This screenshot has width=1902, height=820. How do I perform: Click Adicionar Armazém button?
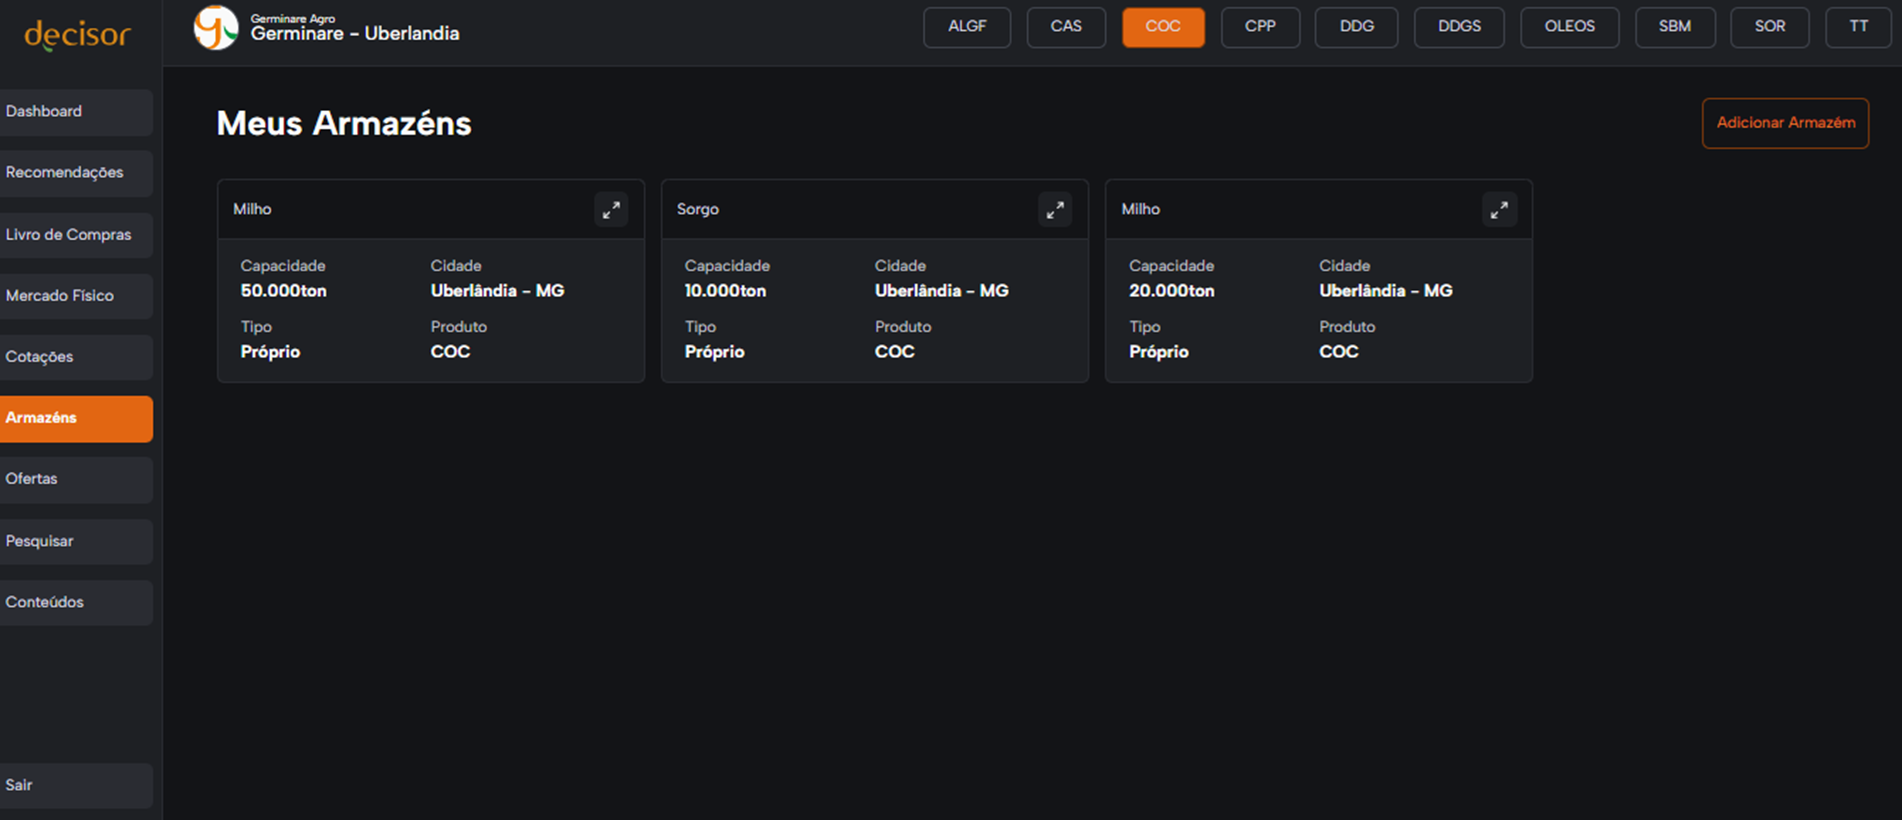coord(1785,123)
